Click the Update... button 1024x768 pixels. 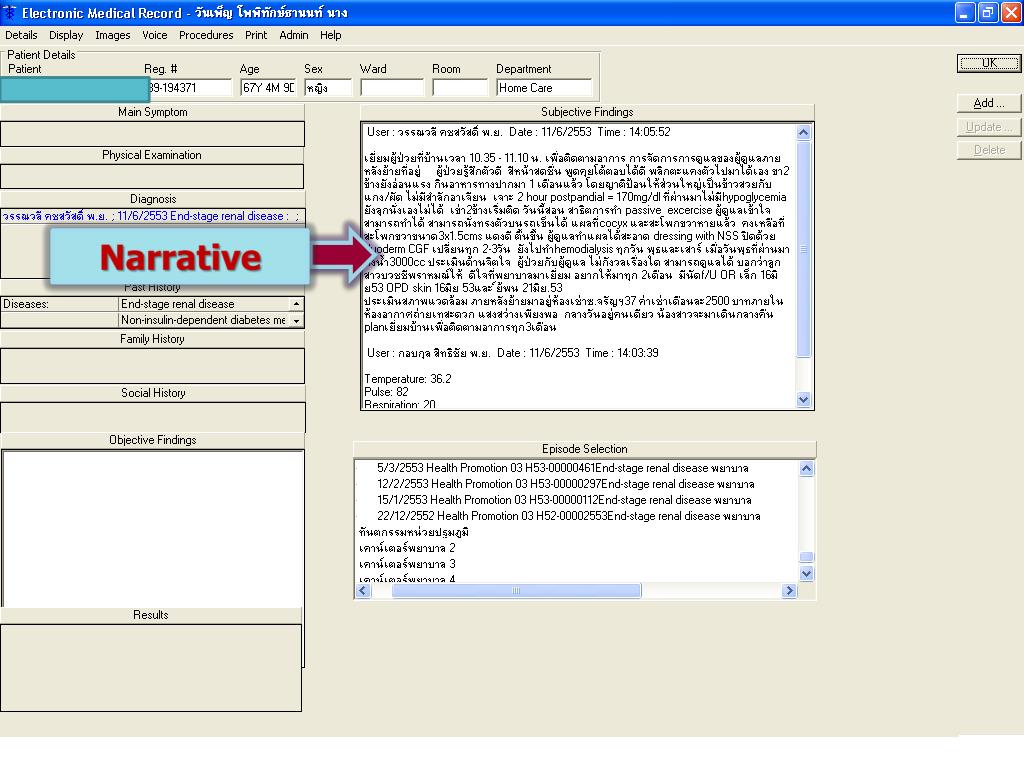(989, 127)
